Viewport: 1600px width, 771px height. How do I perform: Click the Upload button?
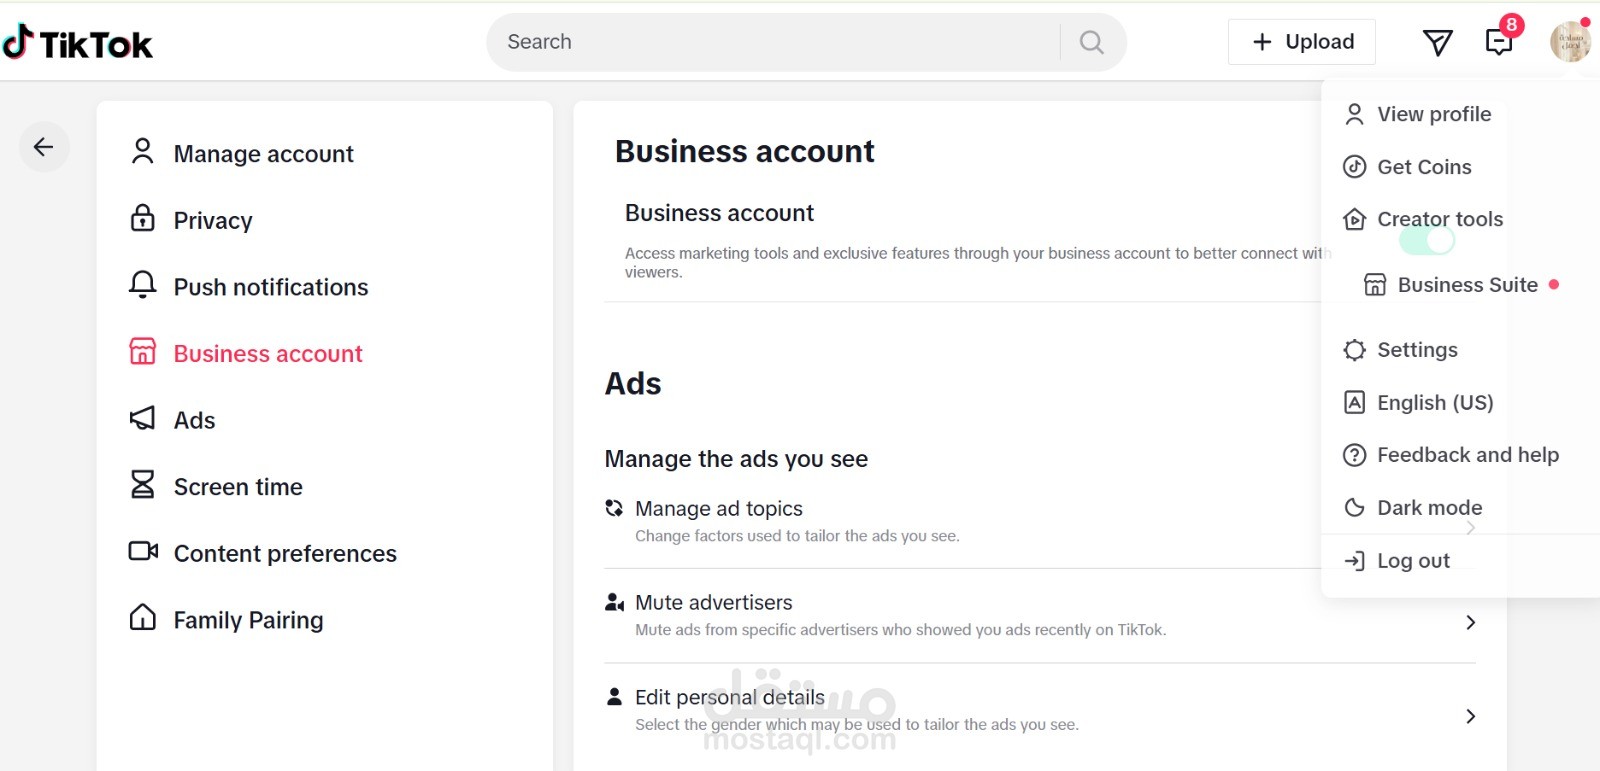point(1302,42)
